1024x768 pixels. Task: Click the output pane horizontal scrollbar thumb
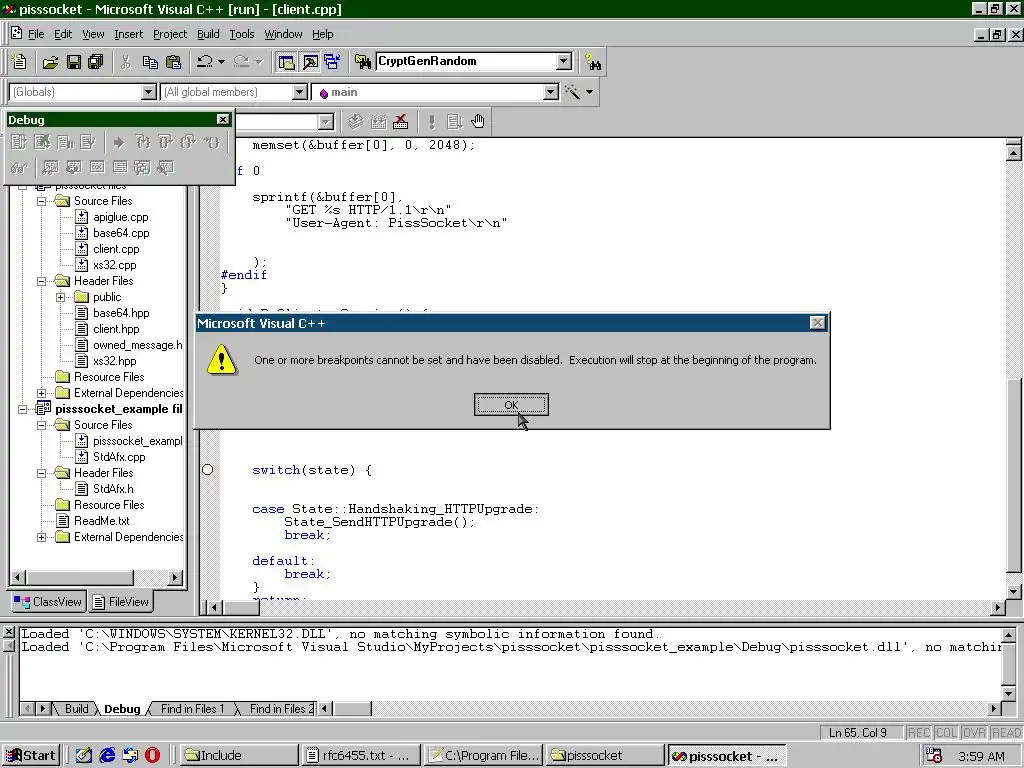(352, 709)
